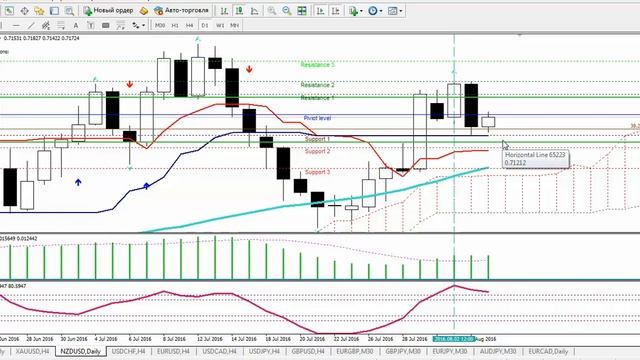Select the horizontal line drawing tool

click(16, 25)
